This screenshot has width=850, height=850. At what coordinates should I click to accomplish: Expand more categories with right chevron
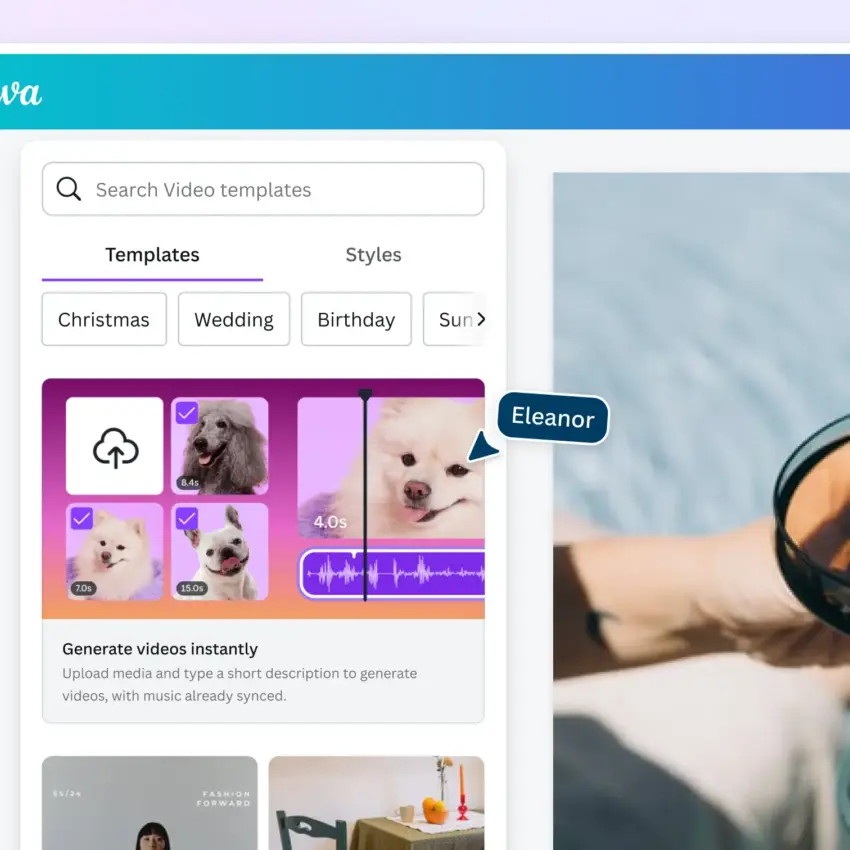tap(480, 319)
